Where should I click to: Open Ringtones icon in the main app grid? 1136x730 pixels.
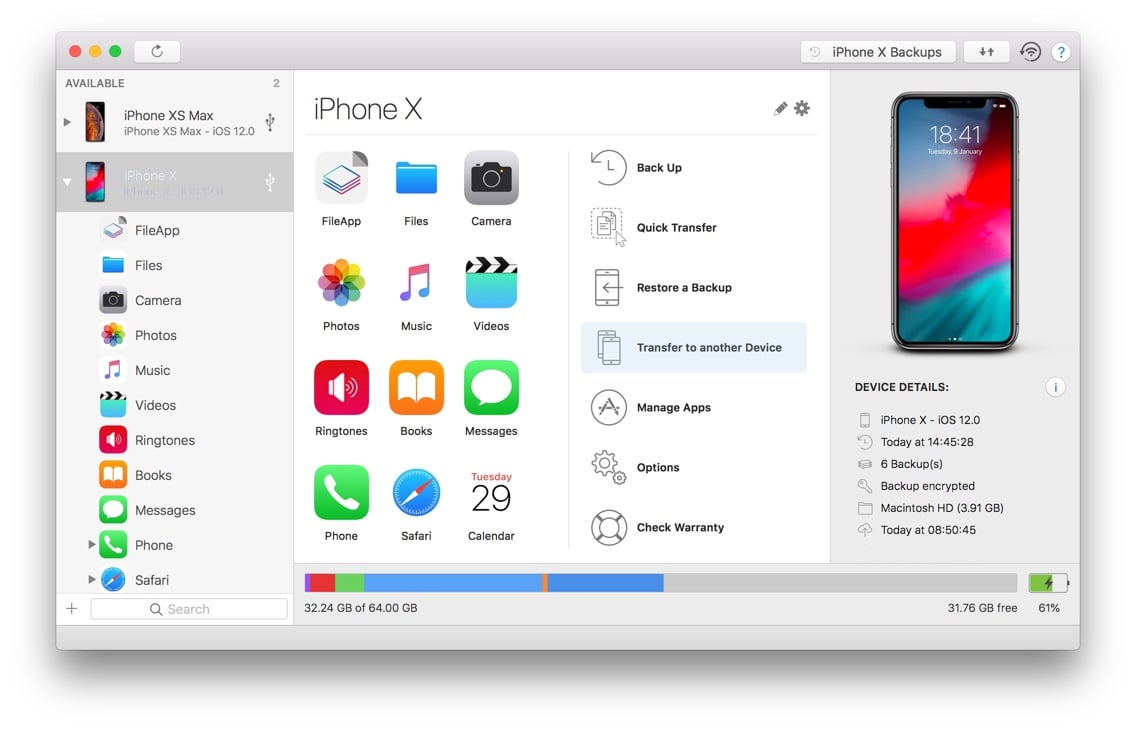[341, 387]
